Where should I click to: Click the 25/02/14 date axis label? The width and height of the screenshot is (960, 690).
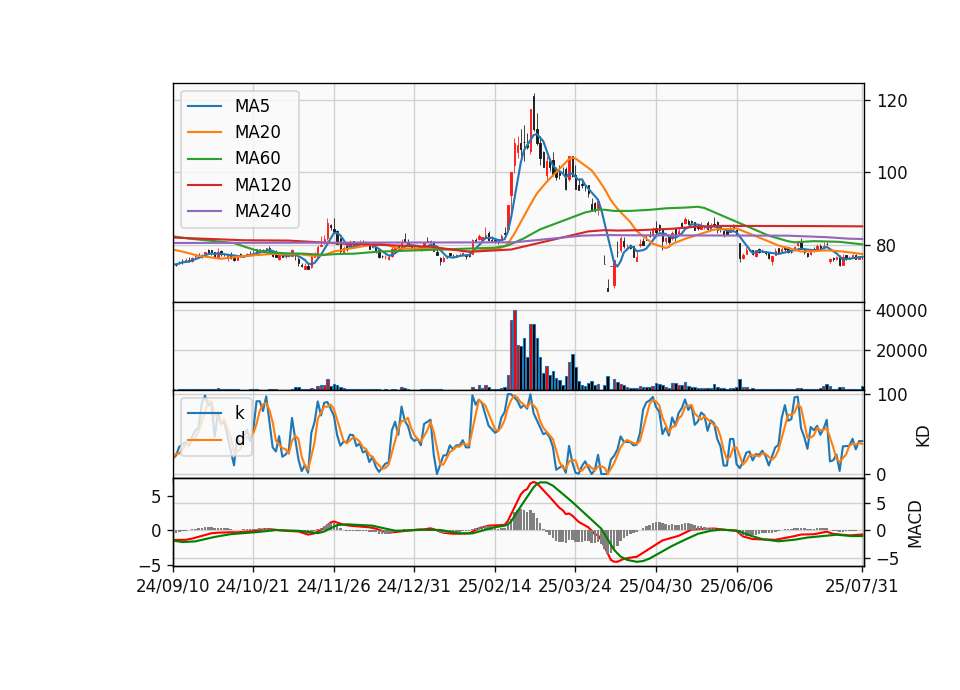tap(495, 586)
